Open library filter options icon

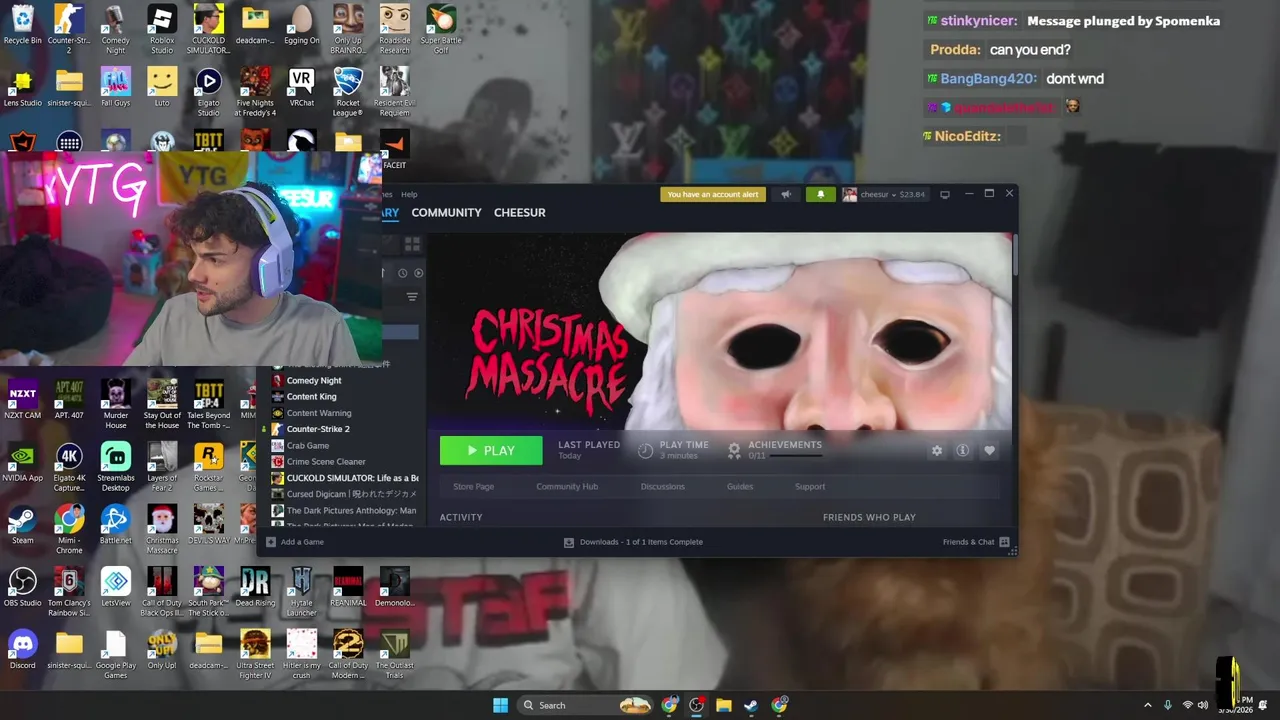pyautogui.click(x=412, y=297)
